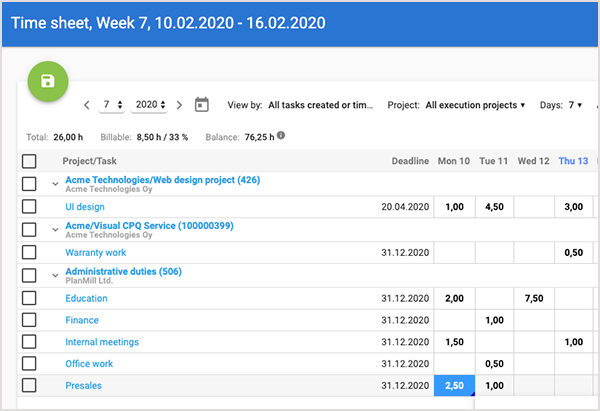Select UI design Monday cell 1,00
This screenshot has height=411, width=600.
[x=454, y=207]
